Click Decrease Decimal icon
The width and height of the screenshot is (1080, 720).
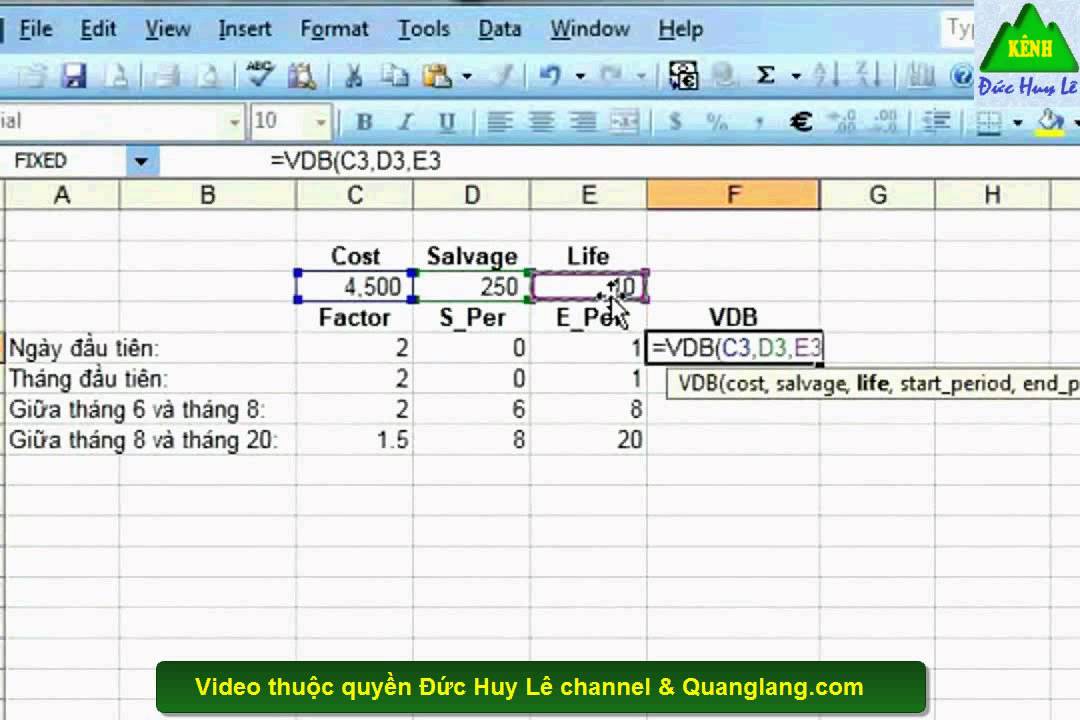click(884, 122)
